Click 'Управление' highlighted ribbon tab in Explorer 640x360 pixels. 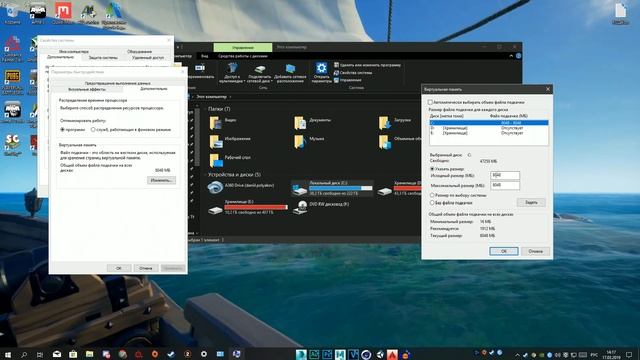pos(242,47)
